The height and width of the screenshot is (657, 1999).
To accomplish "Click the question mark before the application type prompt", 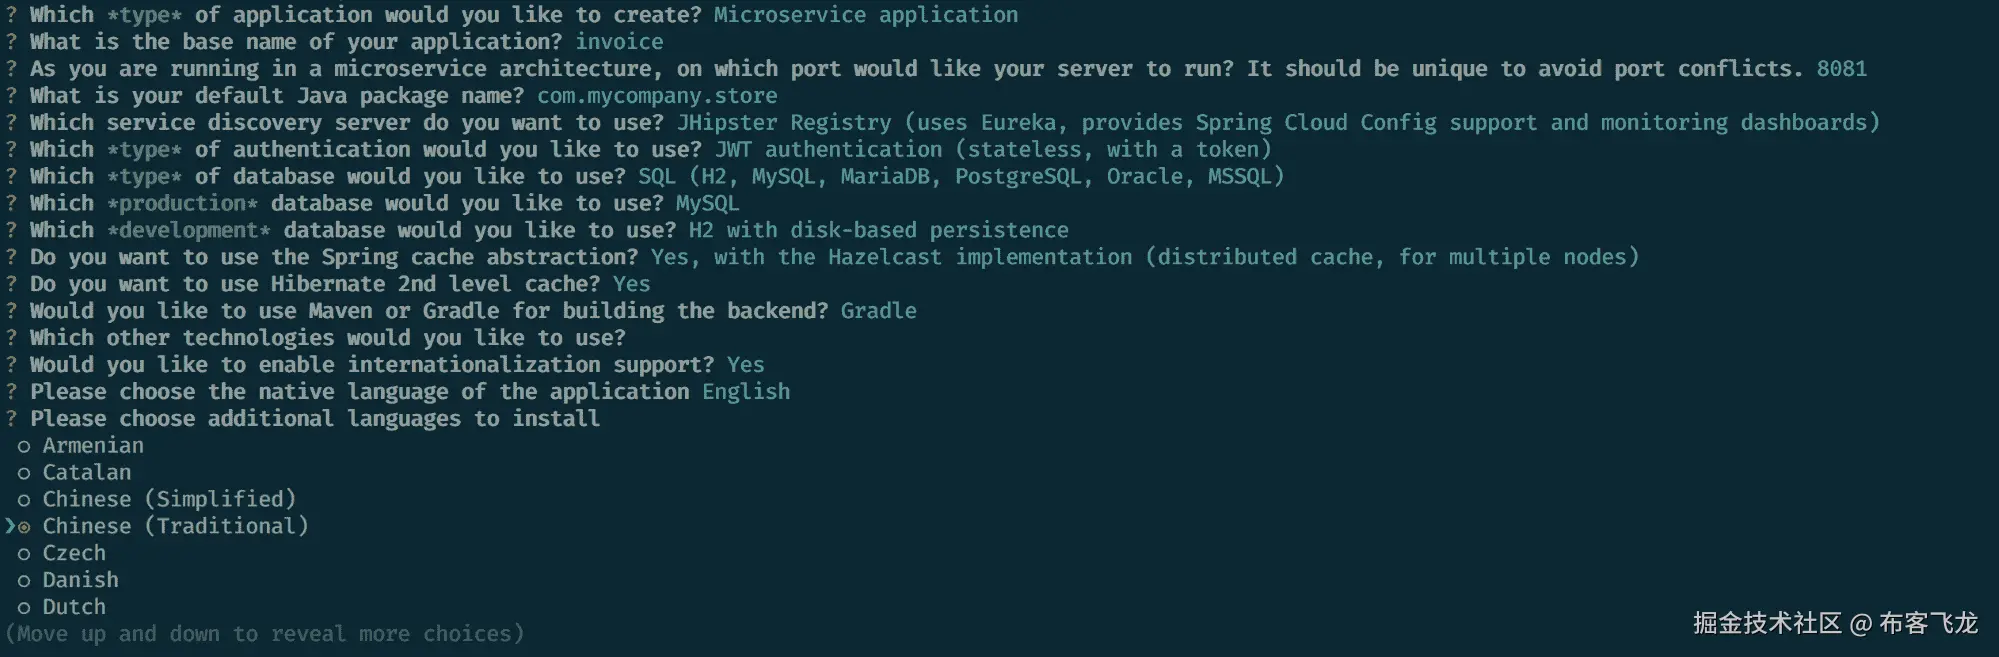I will [11, 15].
